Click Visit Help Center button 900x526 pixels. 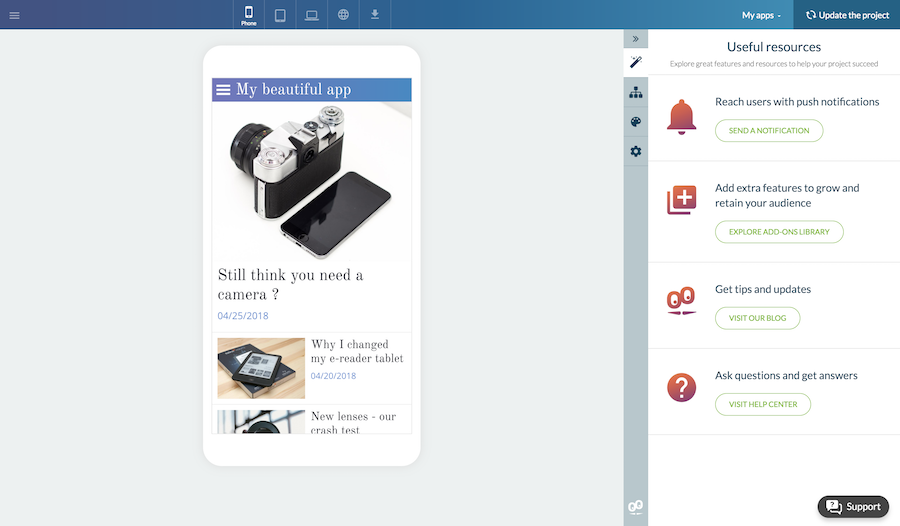coord(762,404)
